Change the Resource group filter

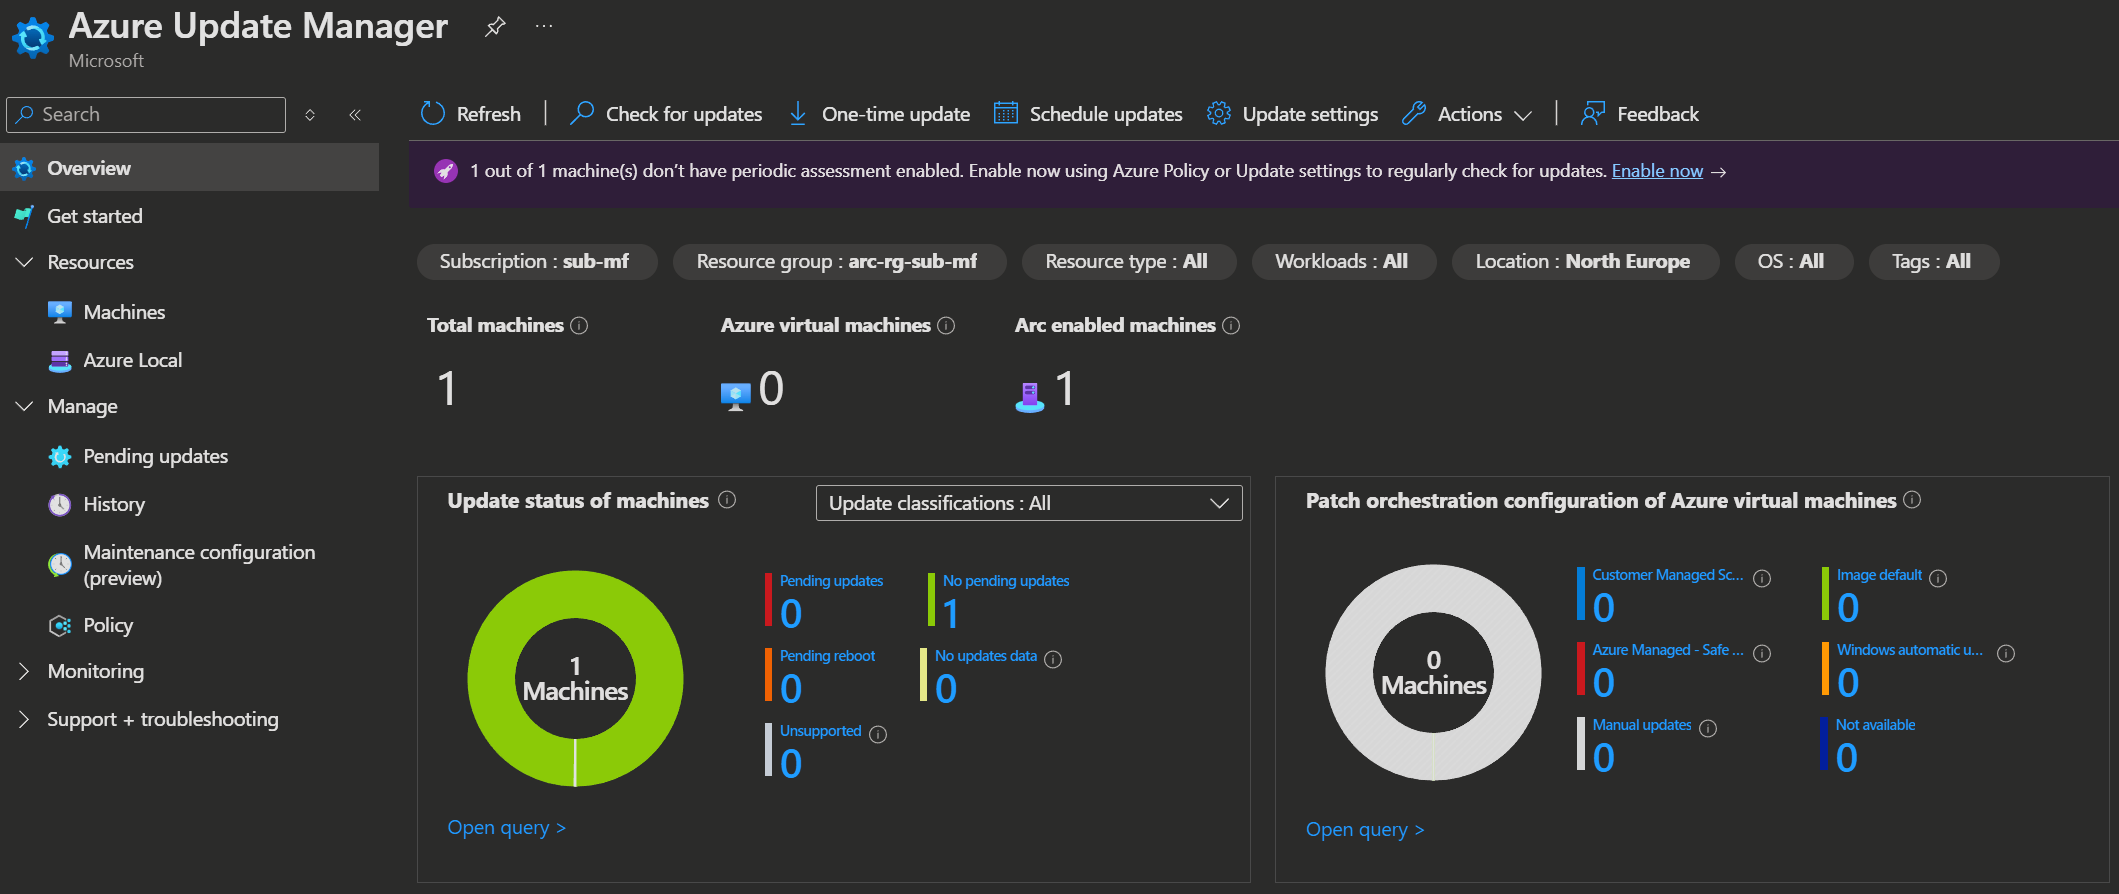(839, 262)
